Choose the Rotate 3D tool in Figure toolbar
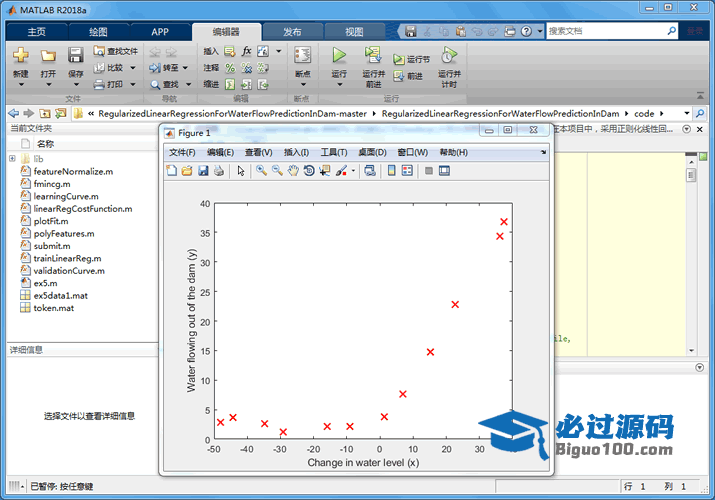 (309, 171)
